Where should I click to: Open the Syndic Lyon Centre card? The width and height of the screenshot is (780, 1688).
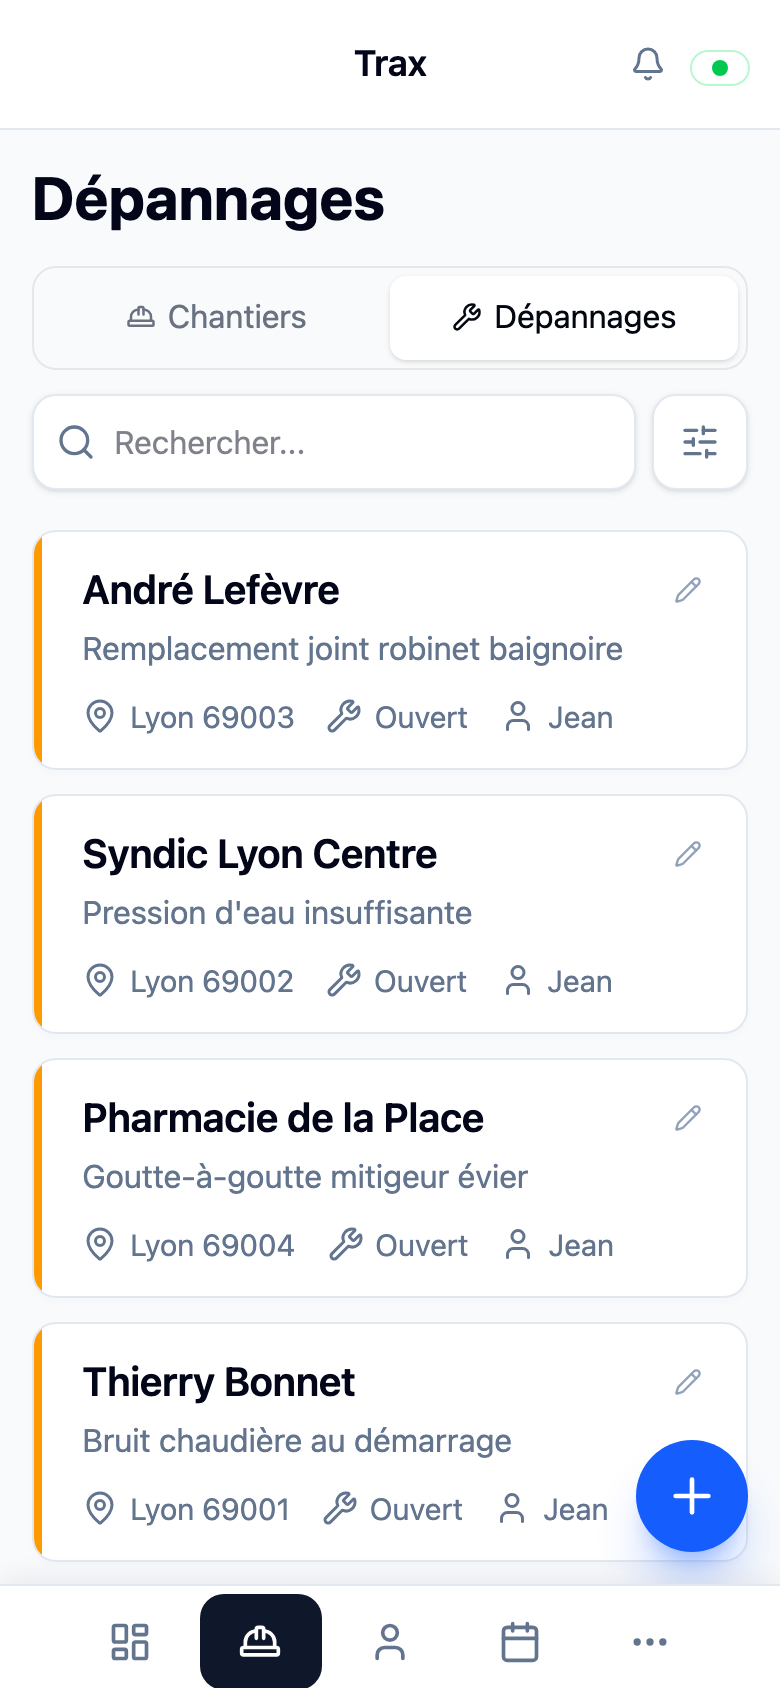pyautogui.click(x=390, y=914)
